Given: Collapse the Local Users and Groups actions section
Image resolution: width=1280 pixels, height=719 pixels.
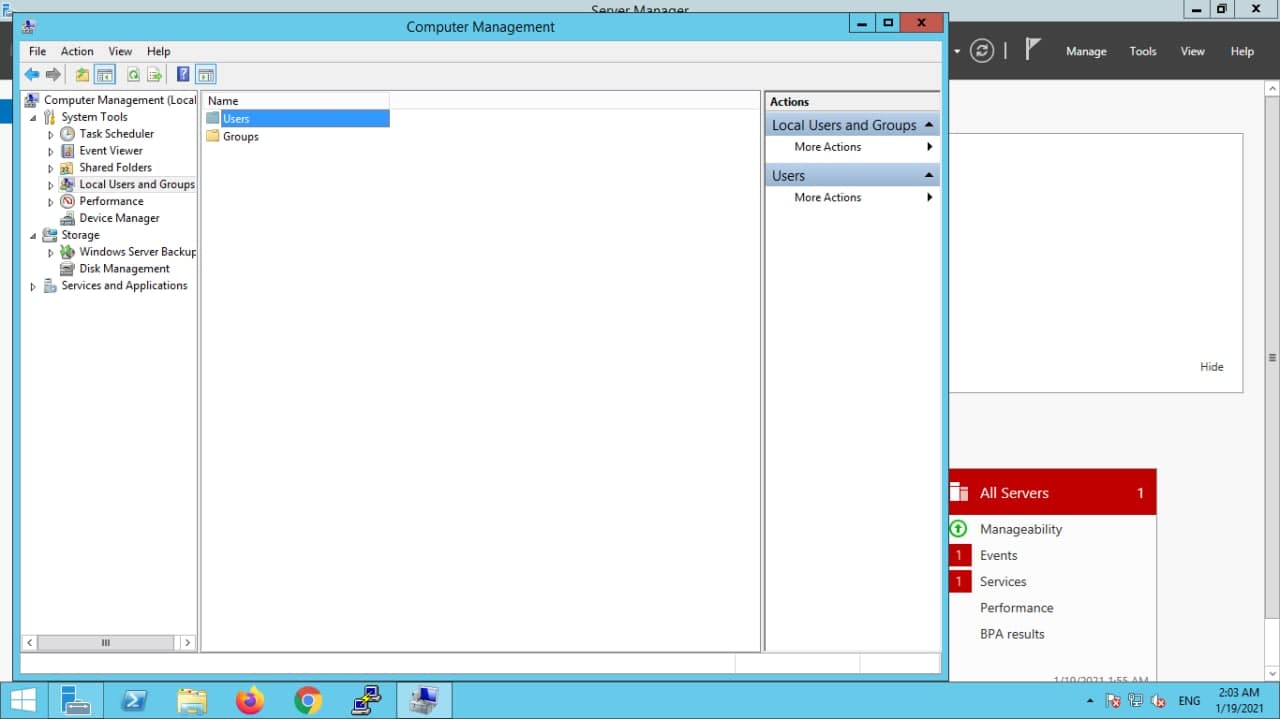Looking at the screenshot, I should pyautogui.click(x=929, y=125).
